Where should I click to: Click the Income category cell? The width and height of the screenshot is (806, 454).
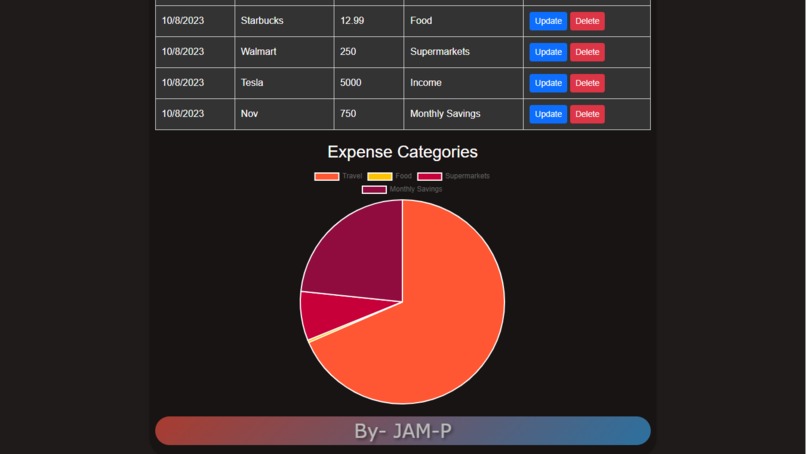(x=464, y=83)
